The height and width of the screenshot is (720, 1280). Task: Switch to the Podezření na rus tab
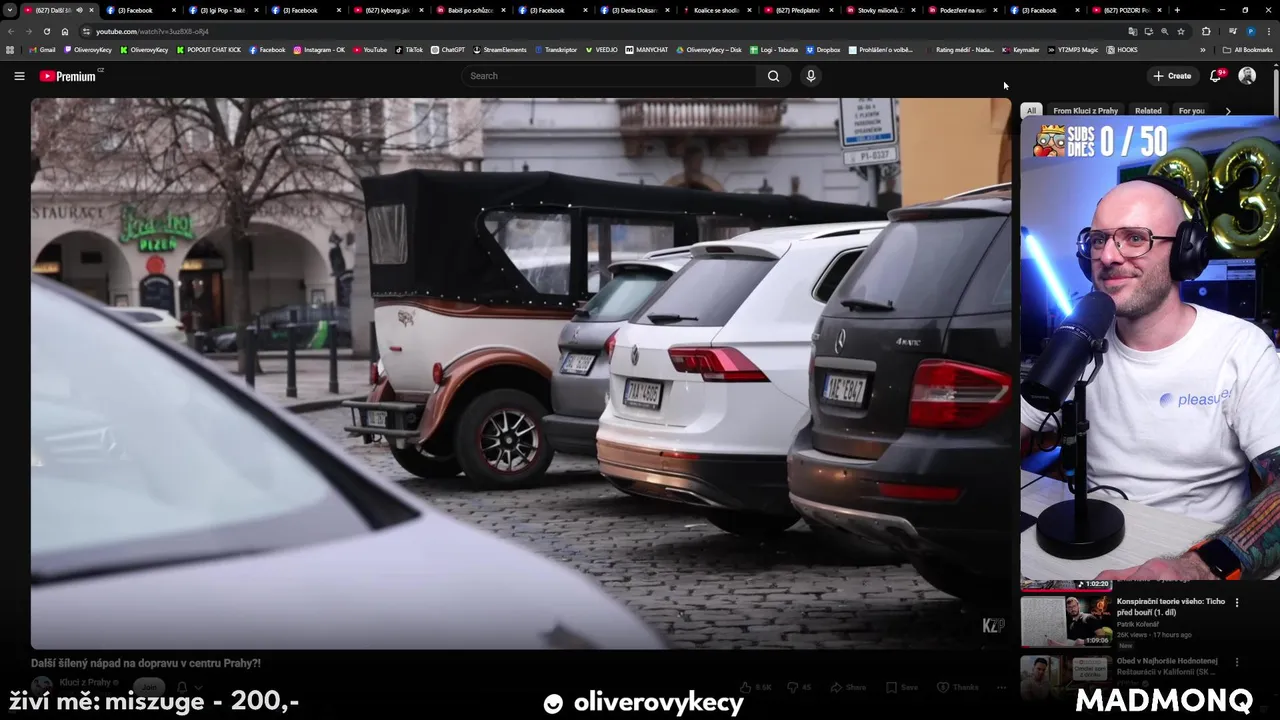pyautogui.click(x=961, y=10)
